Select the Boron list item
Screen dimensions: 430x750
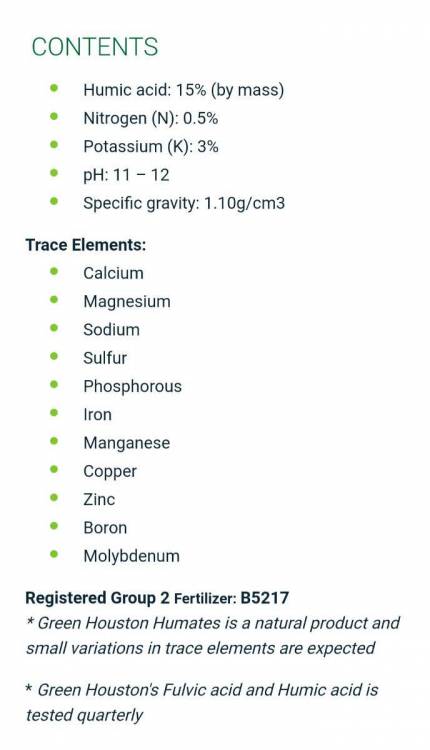tap(105, 528)
